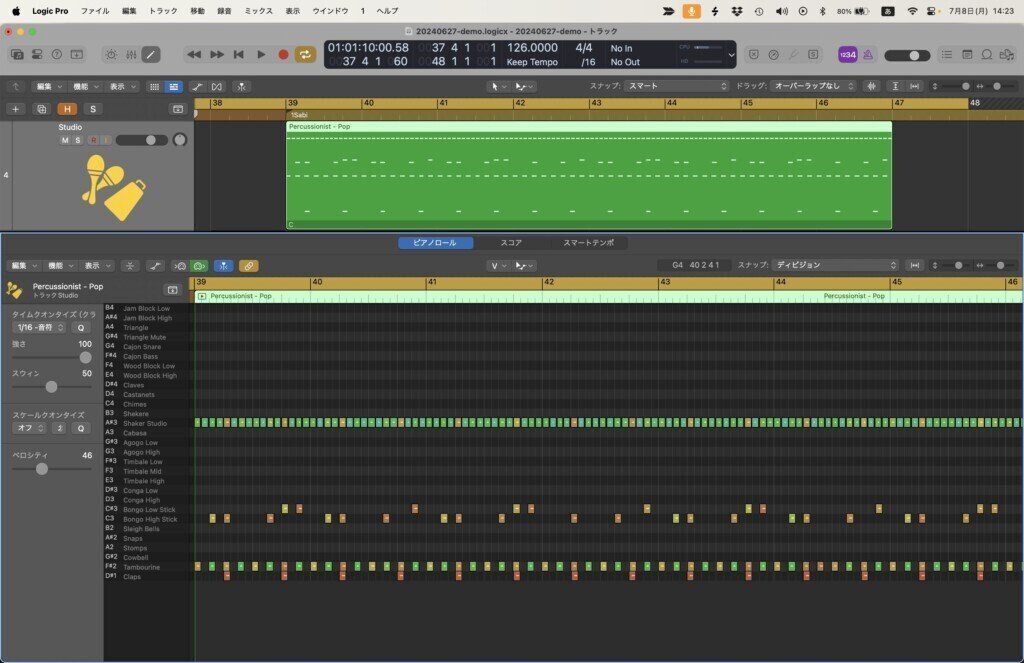
Task: Toggle piano roll MIDI In button
Action: [180, 266]
